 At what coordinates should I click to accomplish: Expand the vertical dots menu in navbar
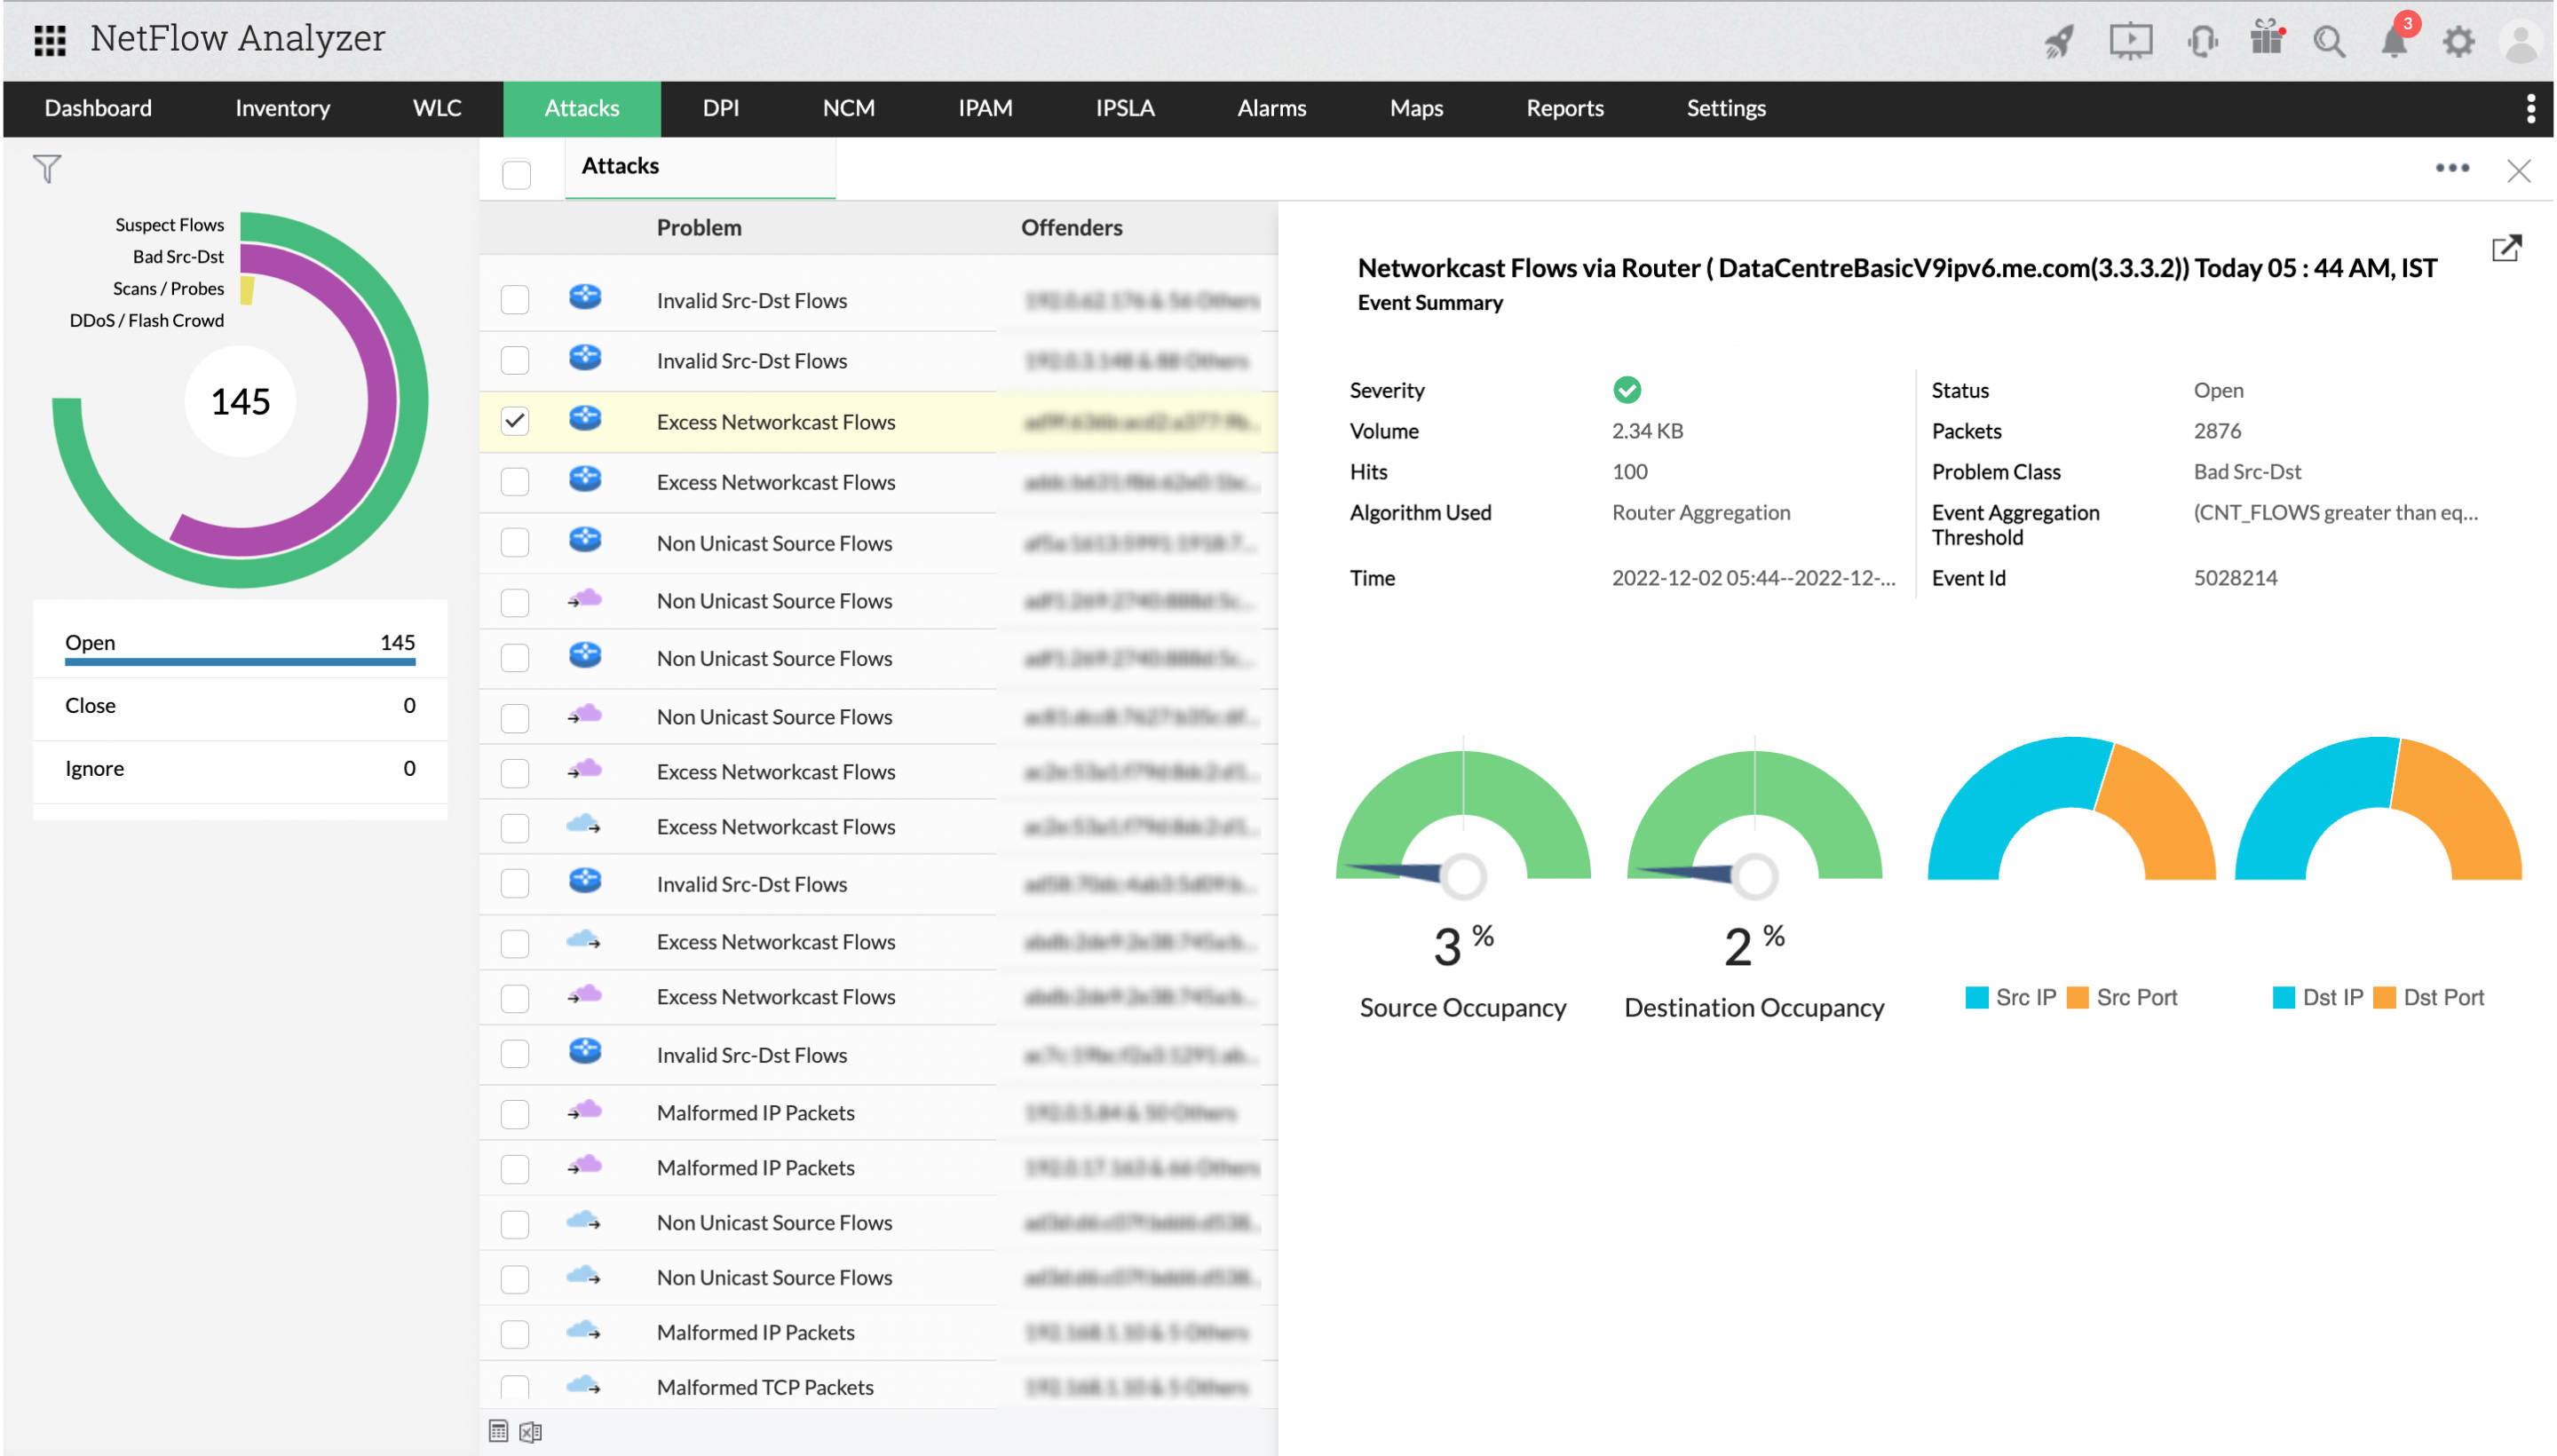(2530, 108)
